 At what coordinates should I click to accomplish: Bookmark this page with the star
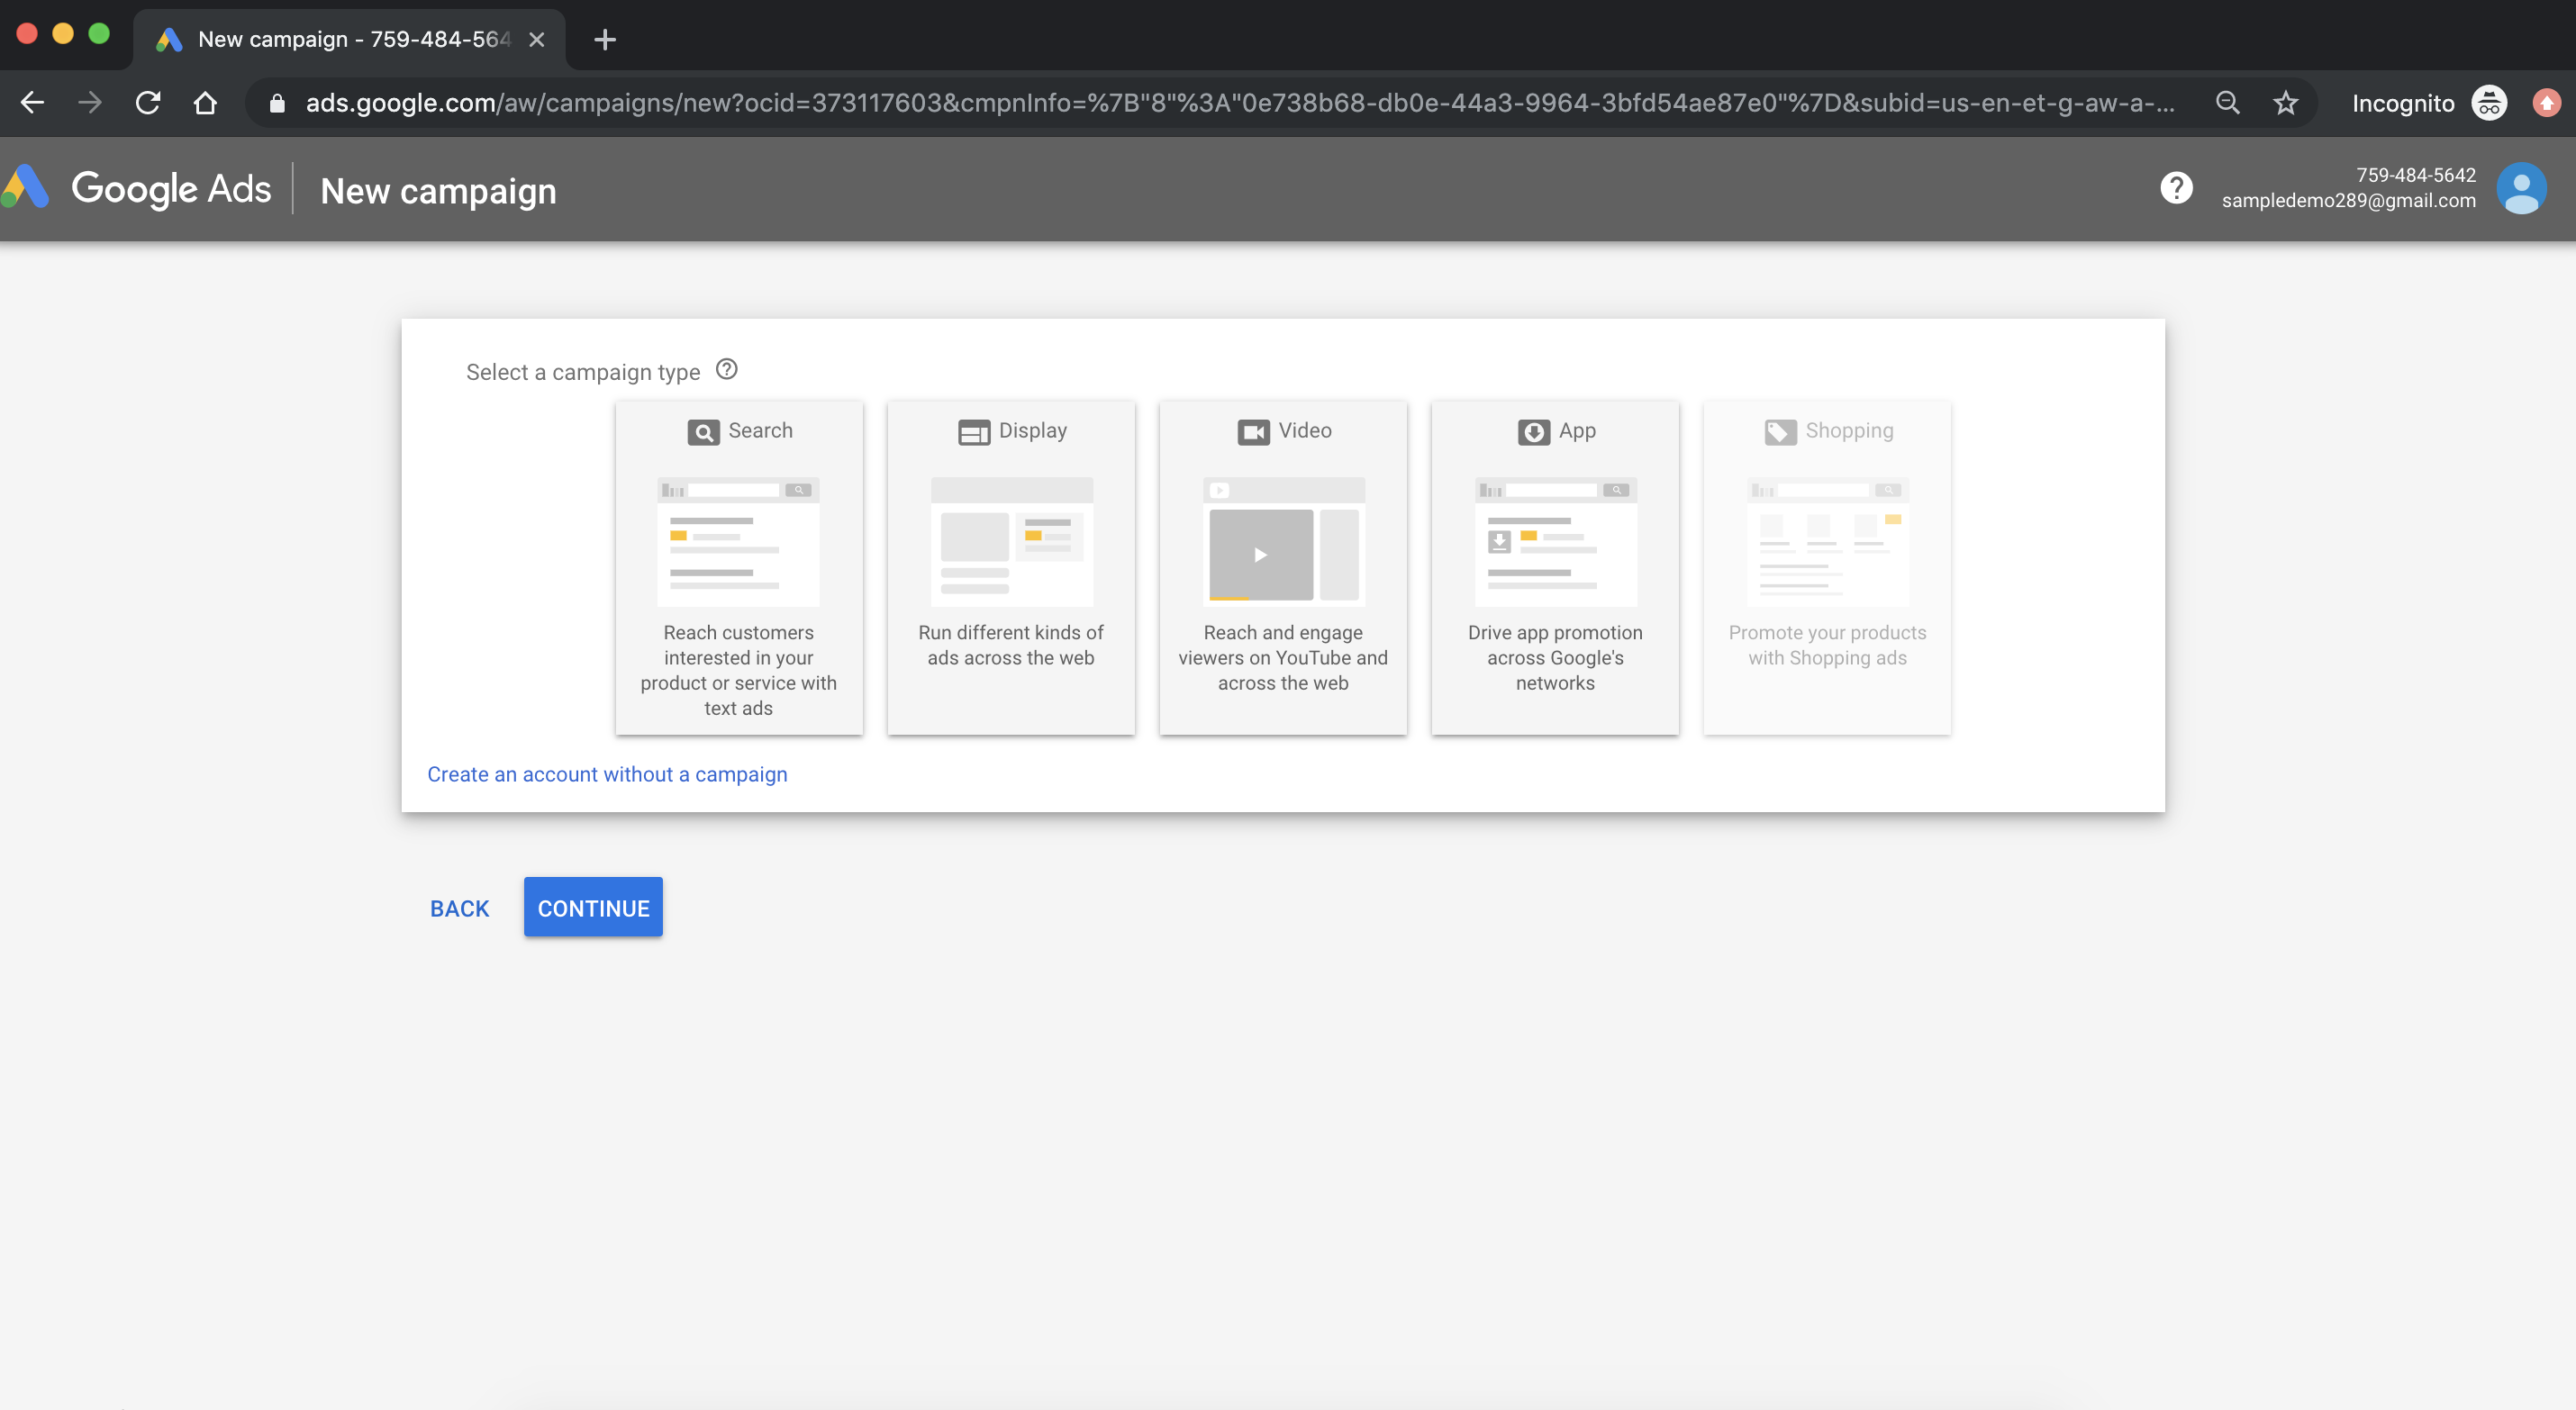[2285, 103]
